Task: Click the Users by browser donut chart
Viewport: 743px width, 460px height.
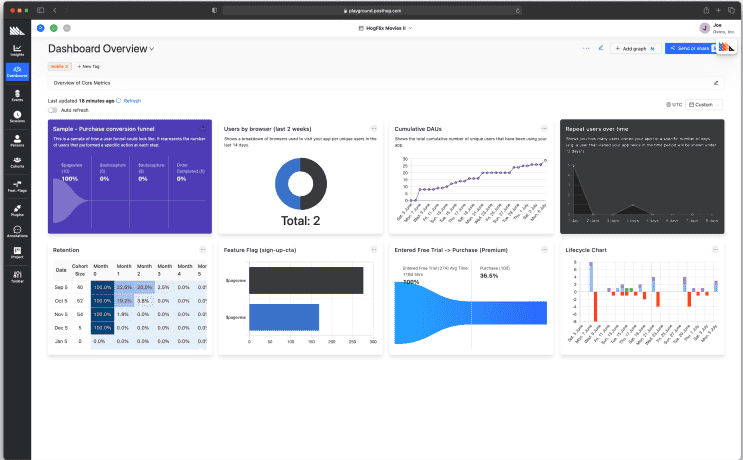Action: point(300,184)
